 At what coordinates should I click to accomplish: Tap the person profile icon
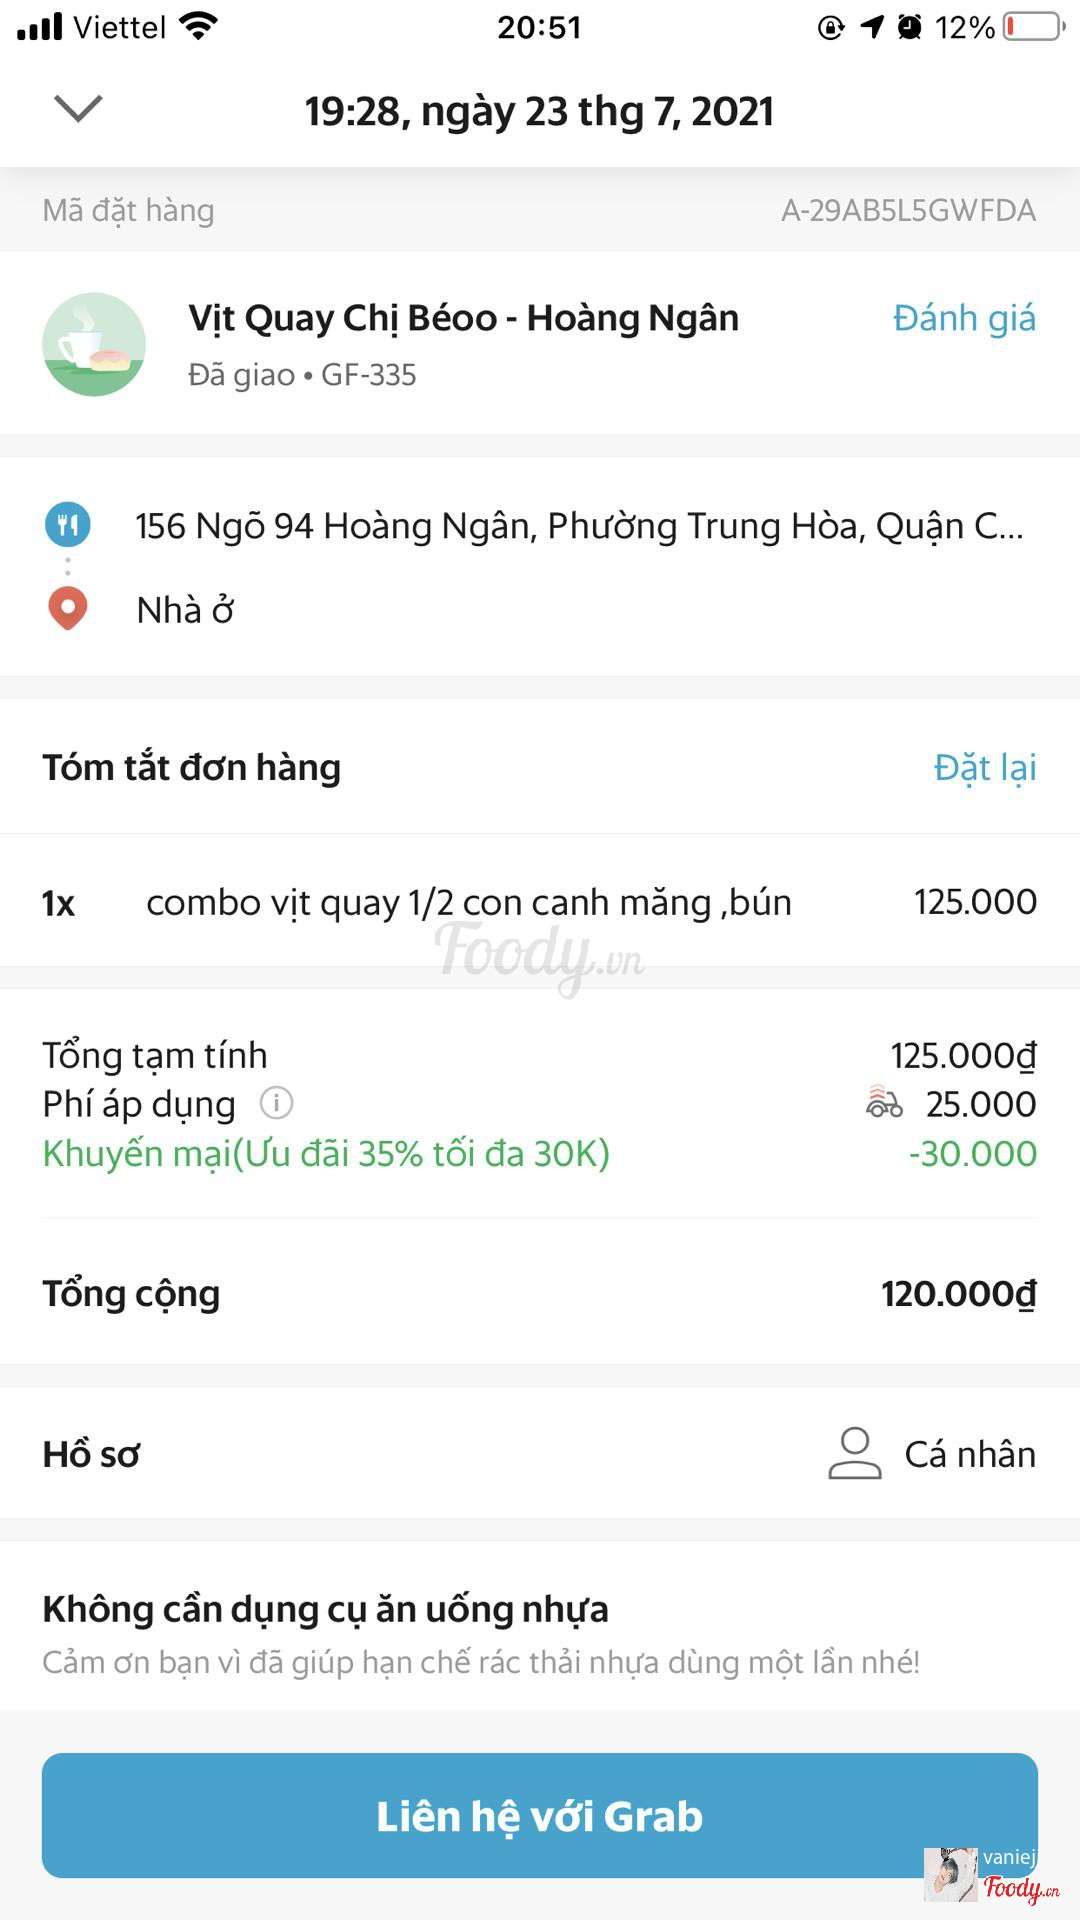coord(854,1453)
